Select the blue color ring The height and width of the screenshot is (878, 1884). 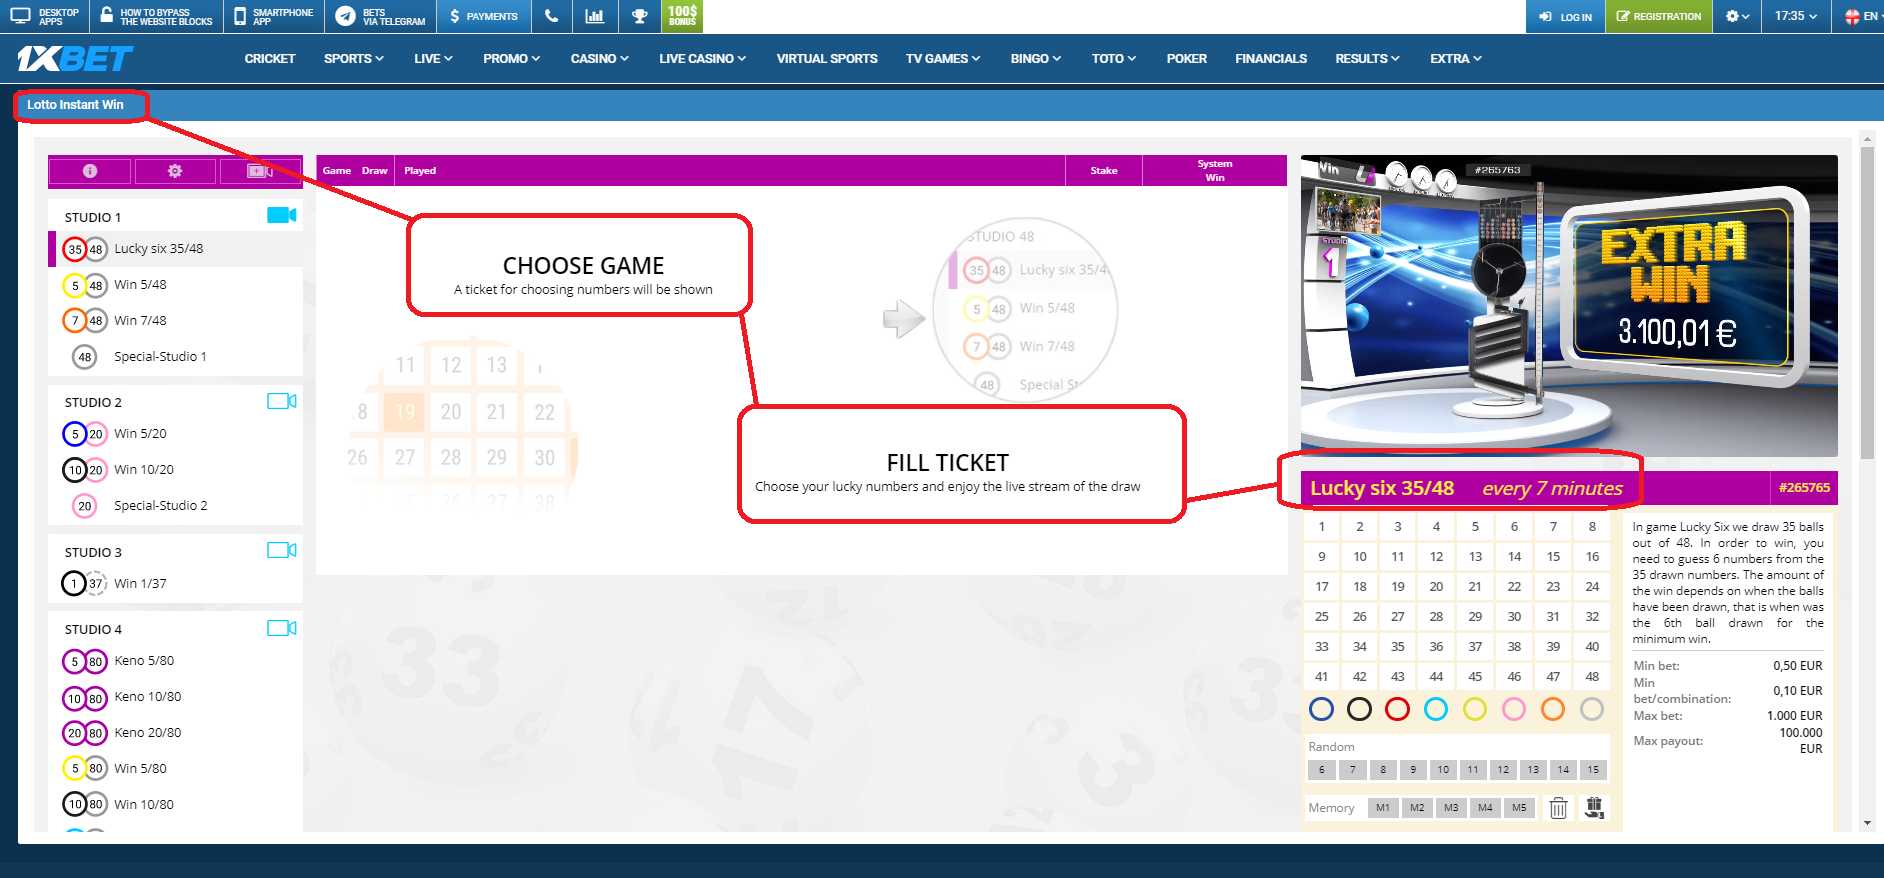[x=1321, y=709]
